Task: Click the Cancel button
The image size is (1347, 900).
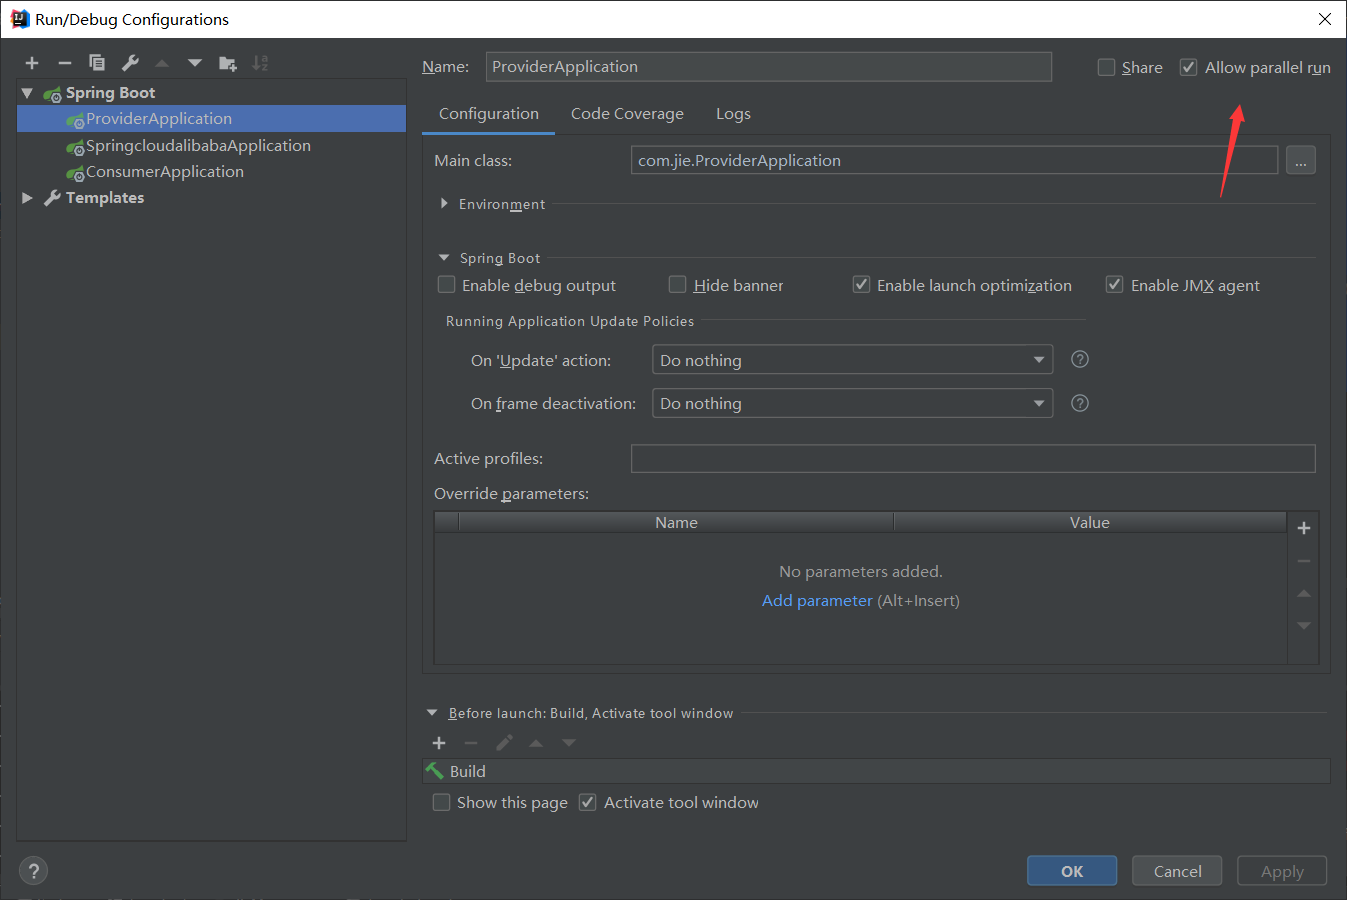Action: click(1177, 871)
